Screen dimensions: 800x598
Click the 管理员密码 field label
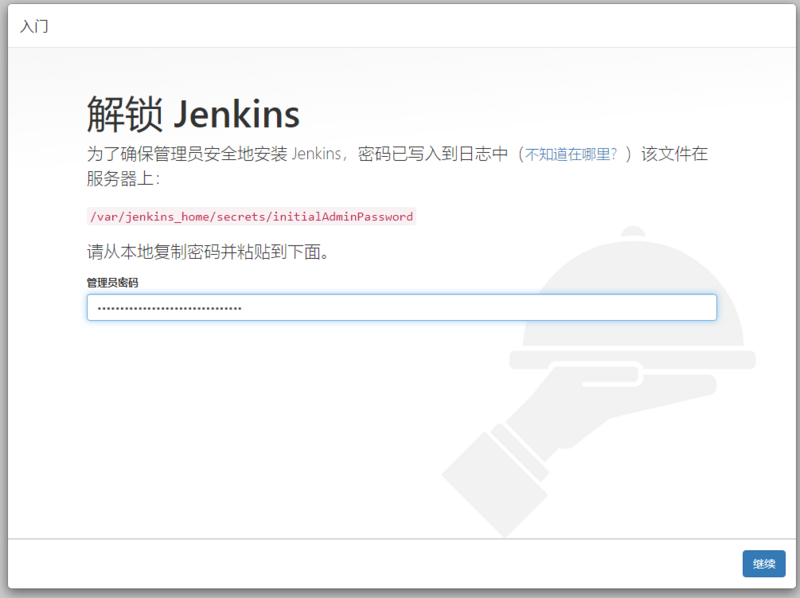[x=110, y=283]
